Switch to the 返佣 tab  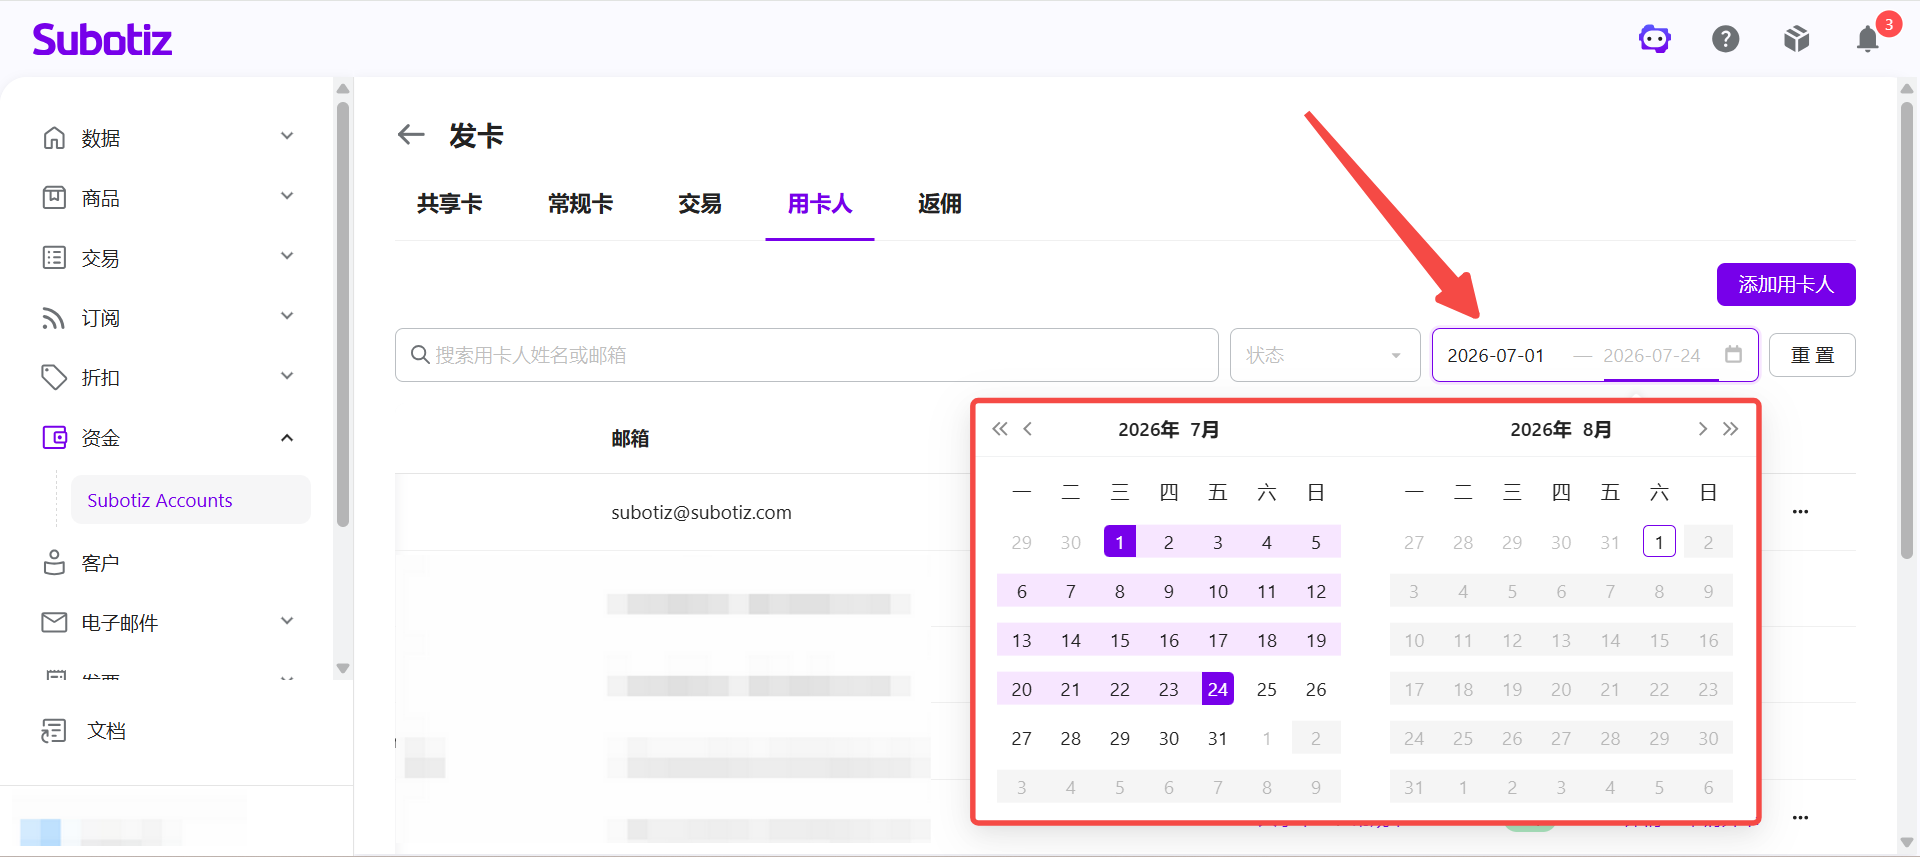click(940, 204)
